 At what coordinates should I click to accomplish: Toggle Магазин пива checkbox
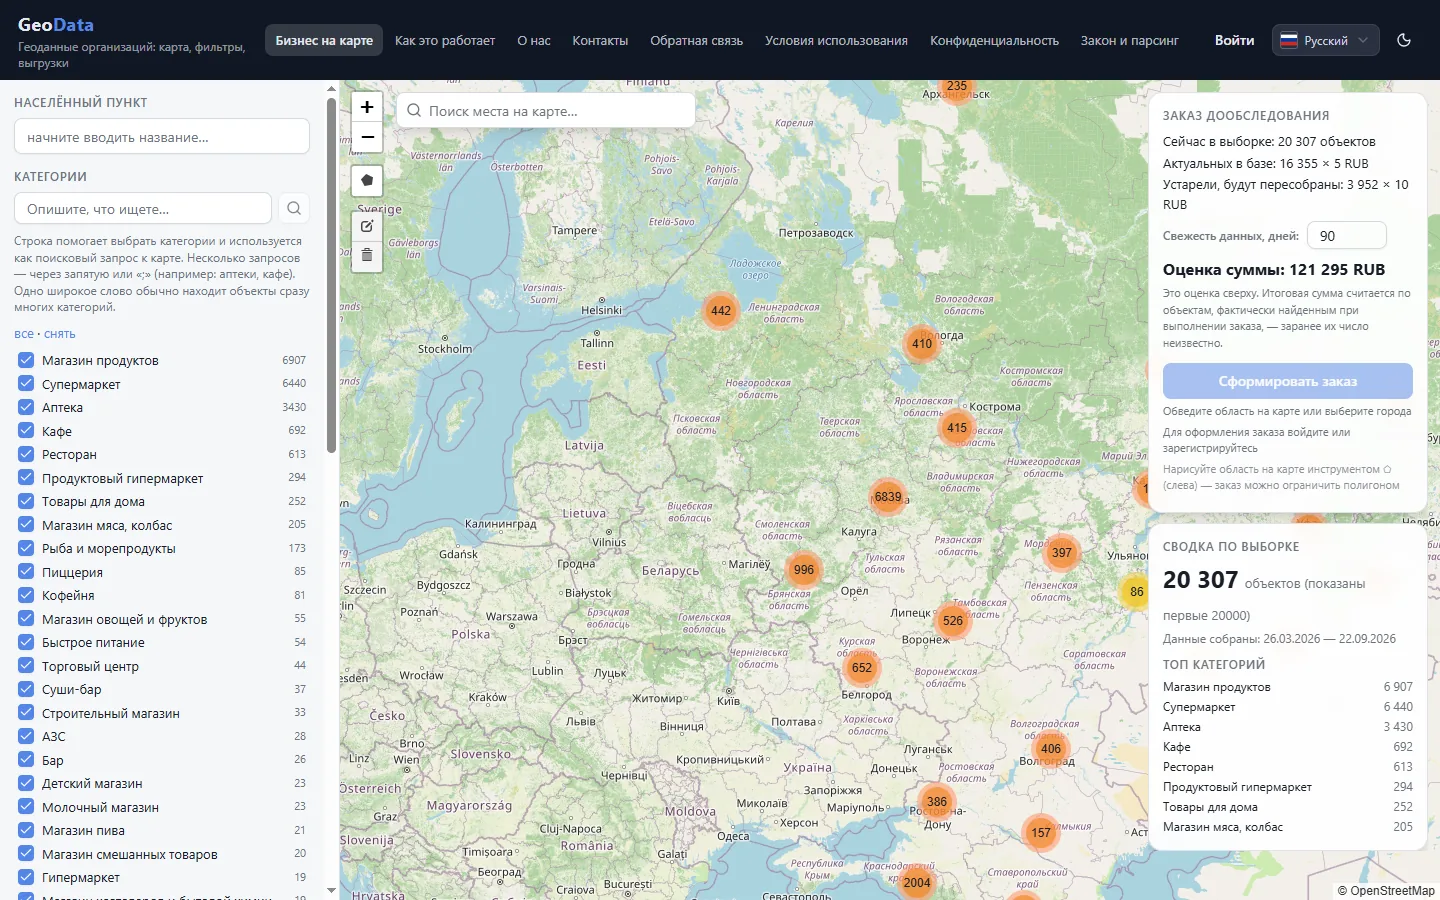pyautogui.click(x=26, y=830)
